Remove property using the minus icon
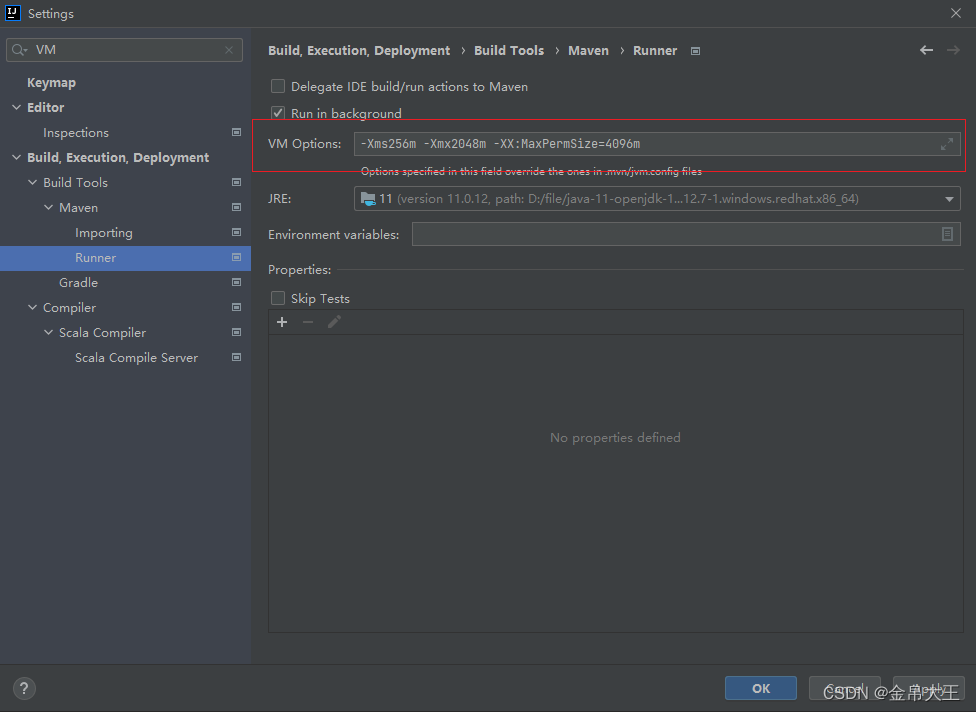The width and height of the screenshot is (976, 712). pyautogui.click(x=307, y=322)
